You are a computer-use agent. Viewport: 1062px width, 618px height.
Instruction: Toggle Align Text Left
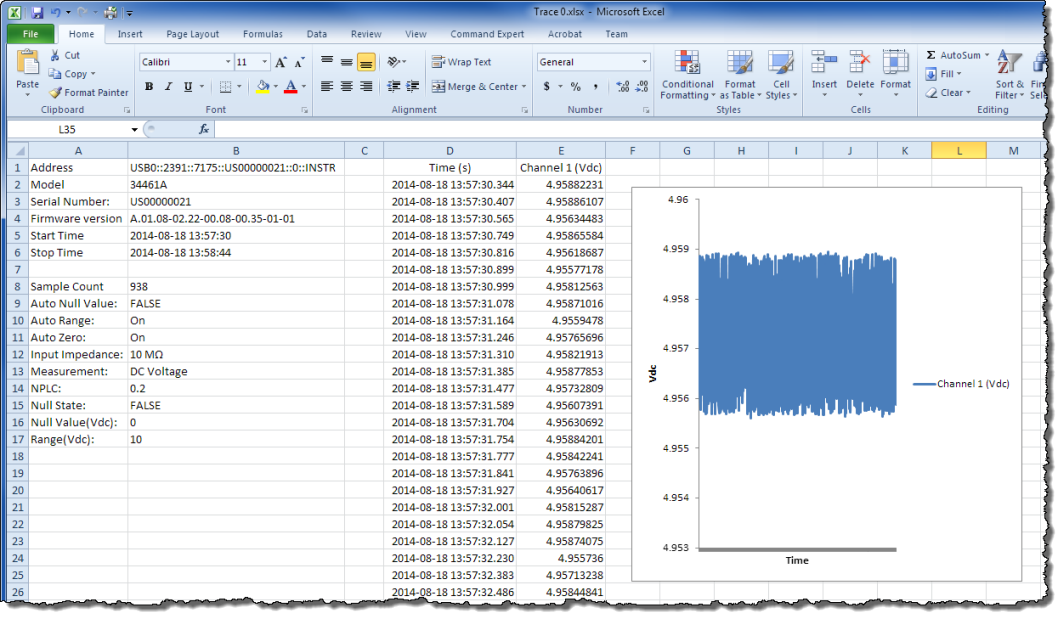pos(327,86)
